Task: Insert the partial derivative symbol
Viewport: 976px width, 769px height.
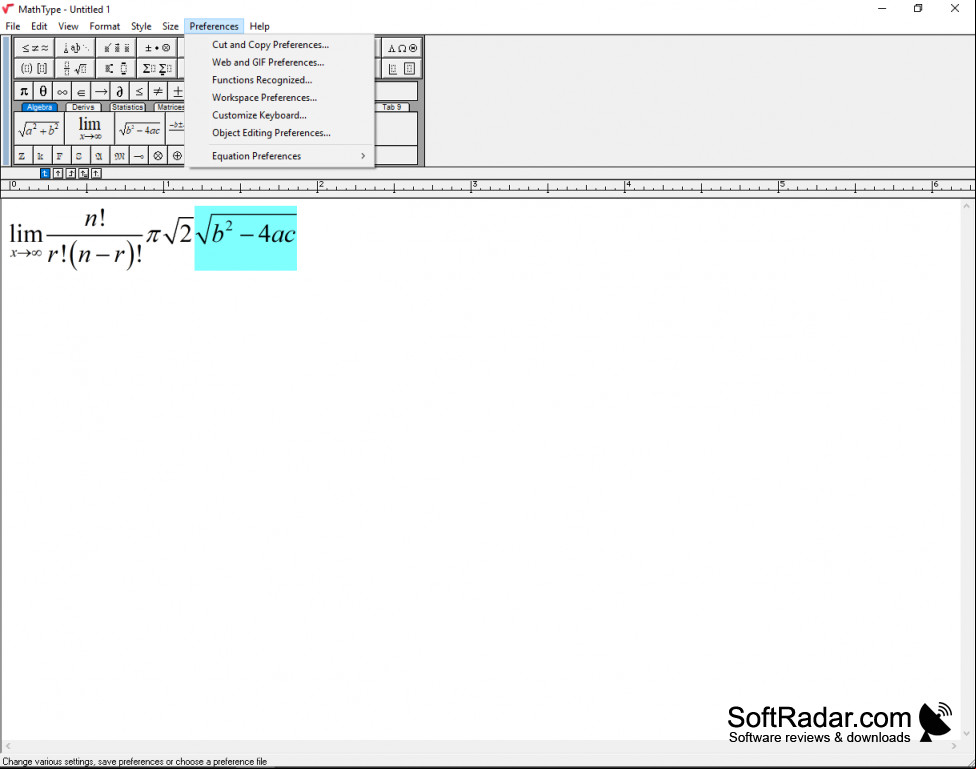Action: (120, 92)
